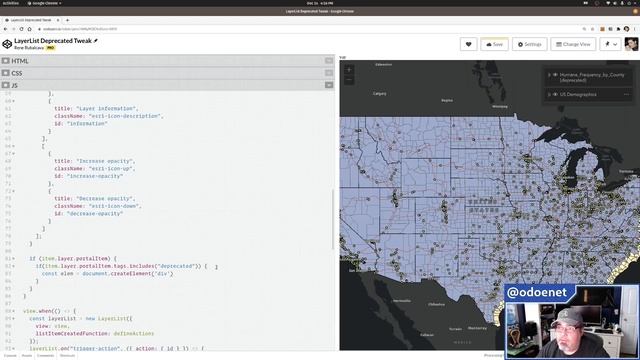Open Google Chrome app menu in top bar

[x=44, y=3]
